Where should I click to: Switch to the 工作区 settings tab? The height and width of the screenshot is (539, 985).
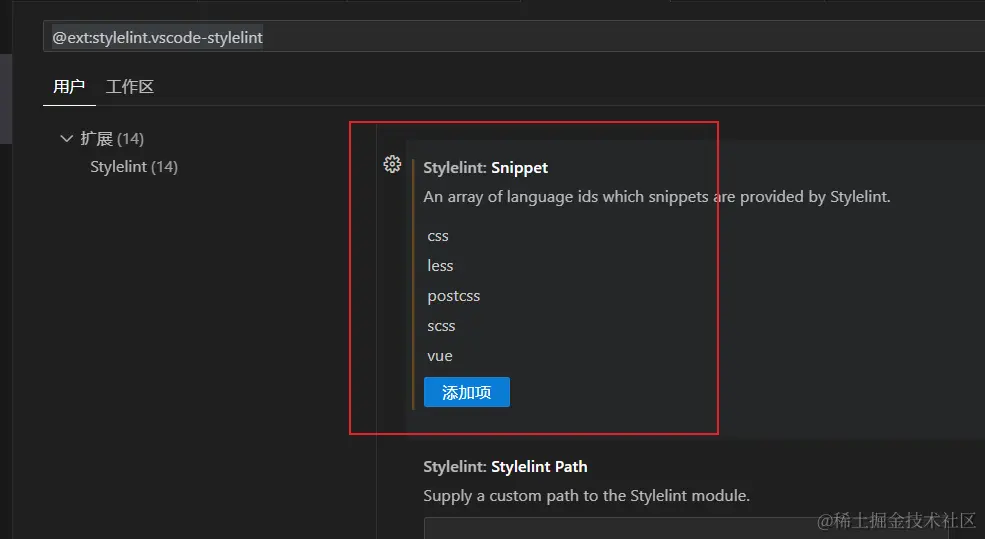point(129,86)
